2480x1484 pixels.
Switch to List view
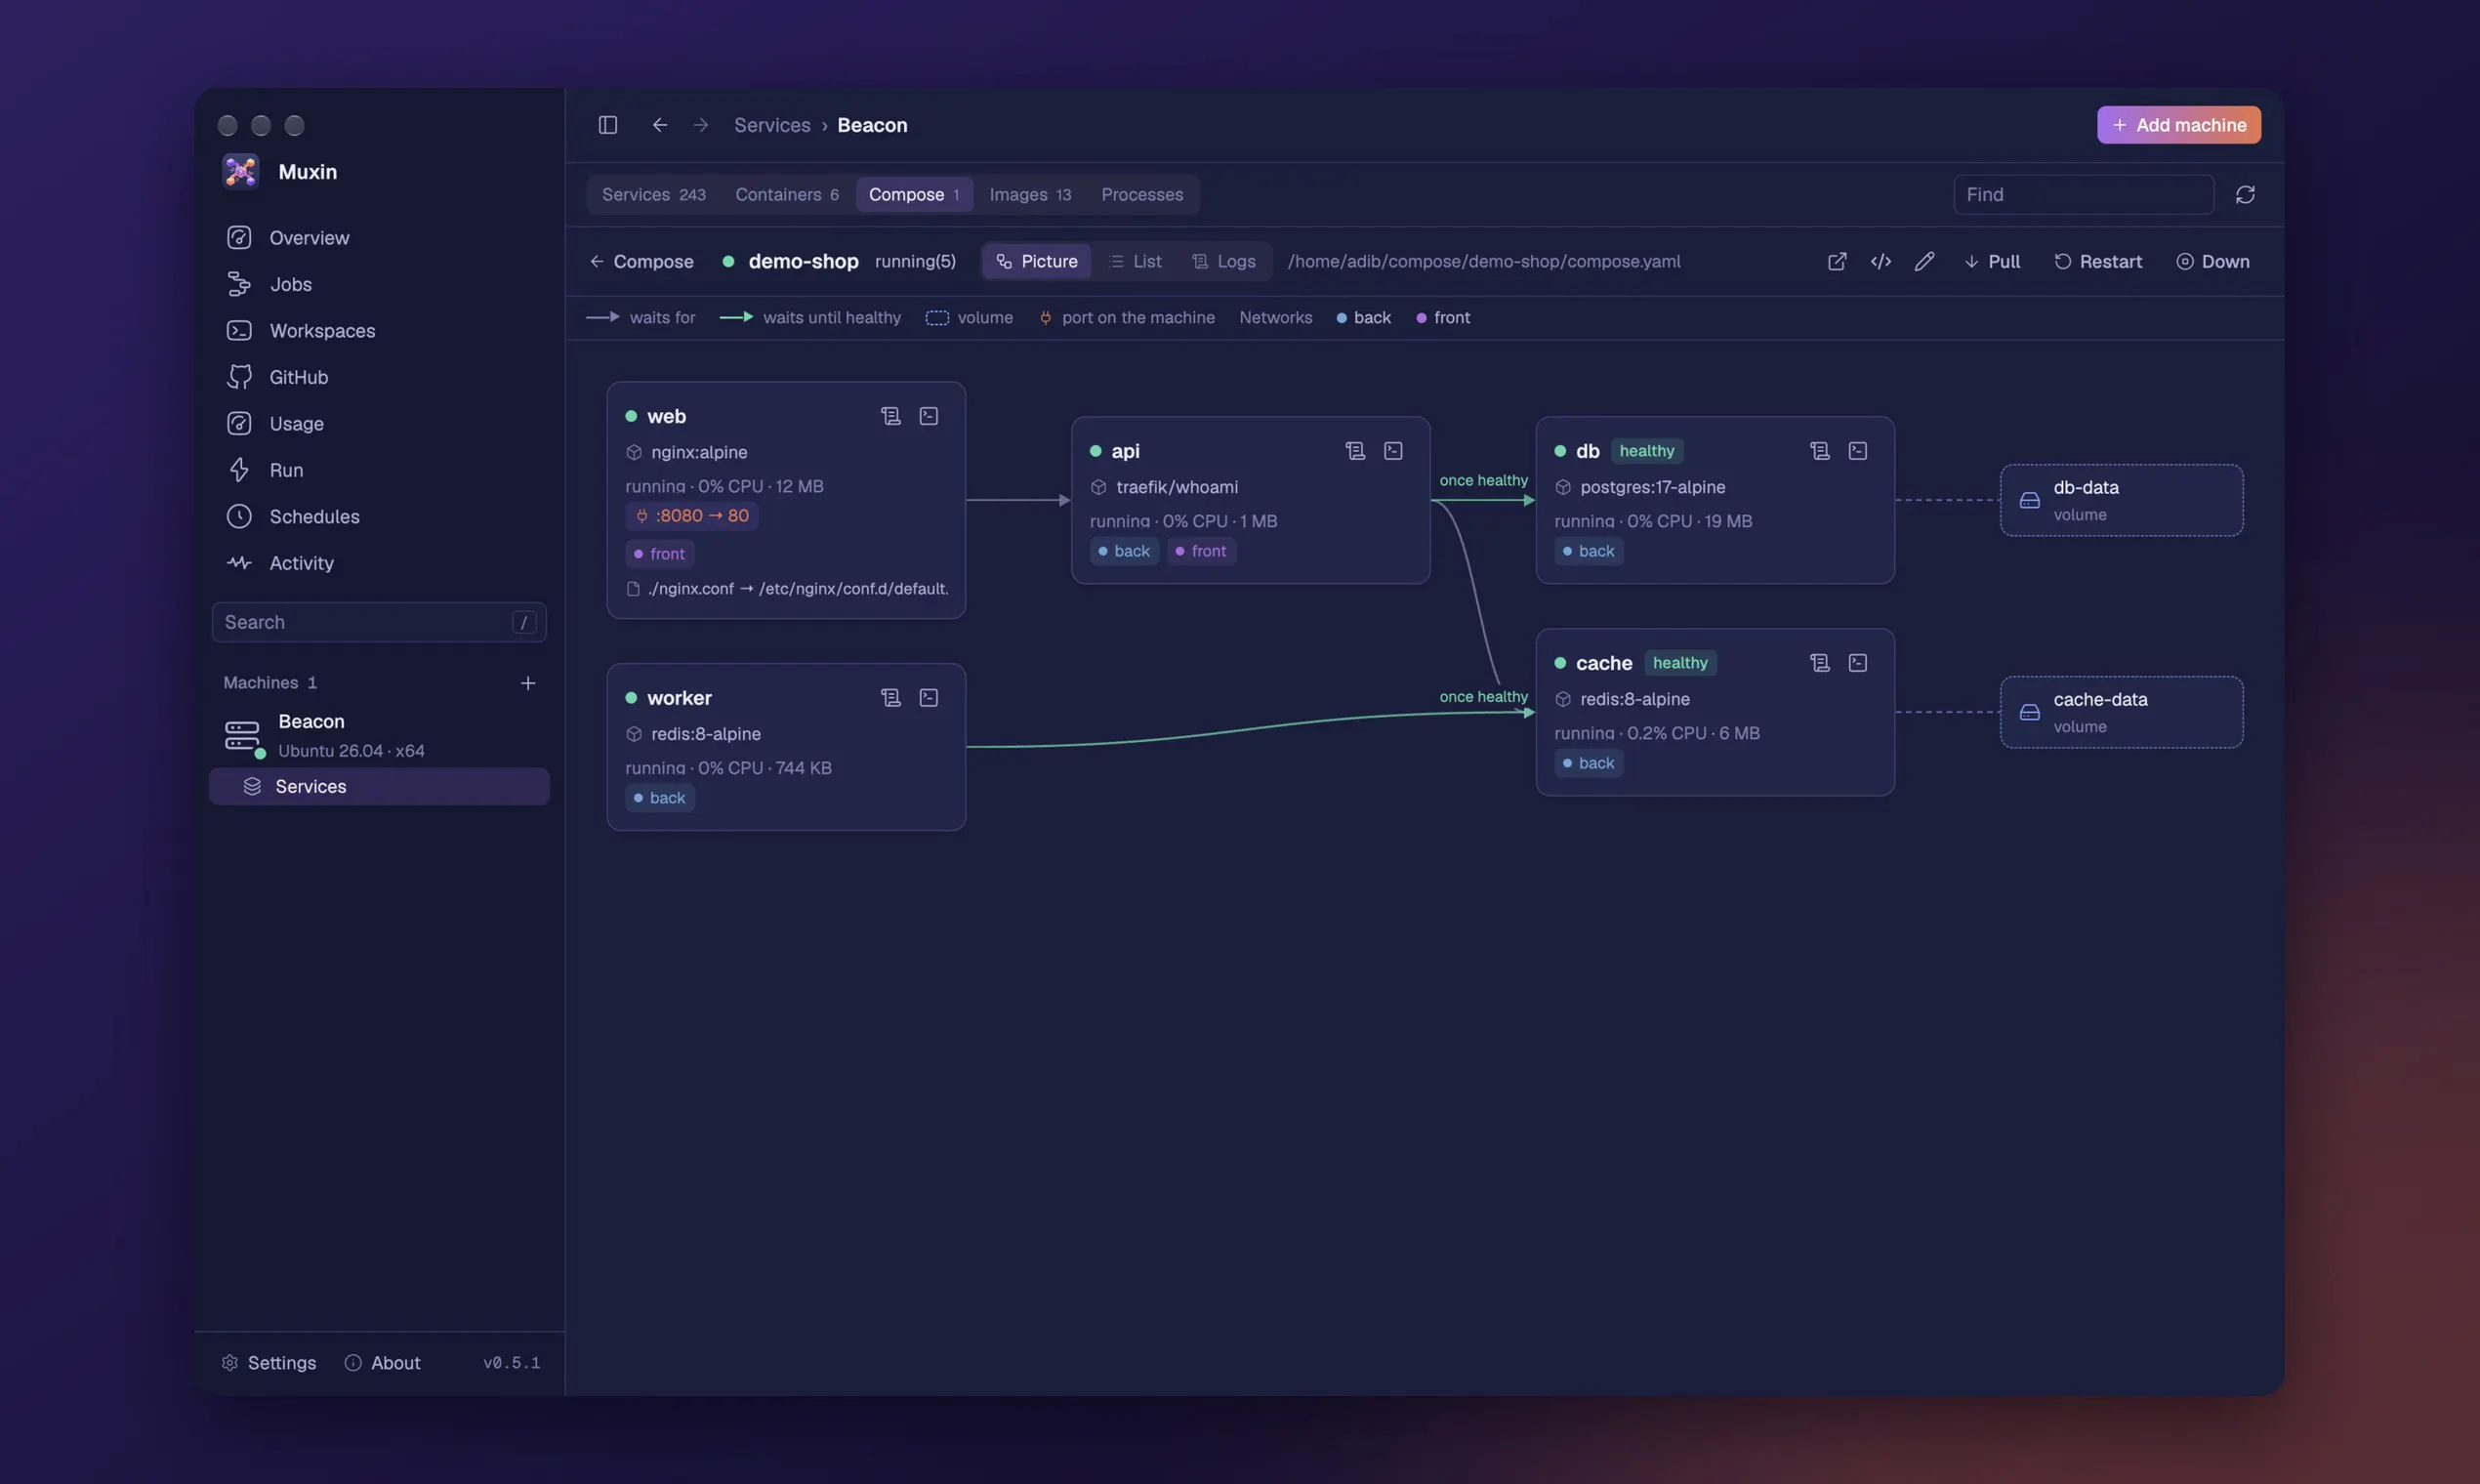(1135, 261)
